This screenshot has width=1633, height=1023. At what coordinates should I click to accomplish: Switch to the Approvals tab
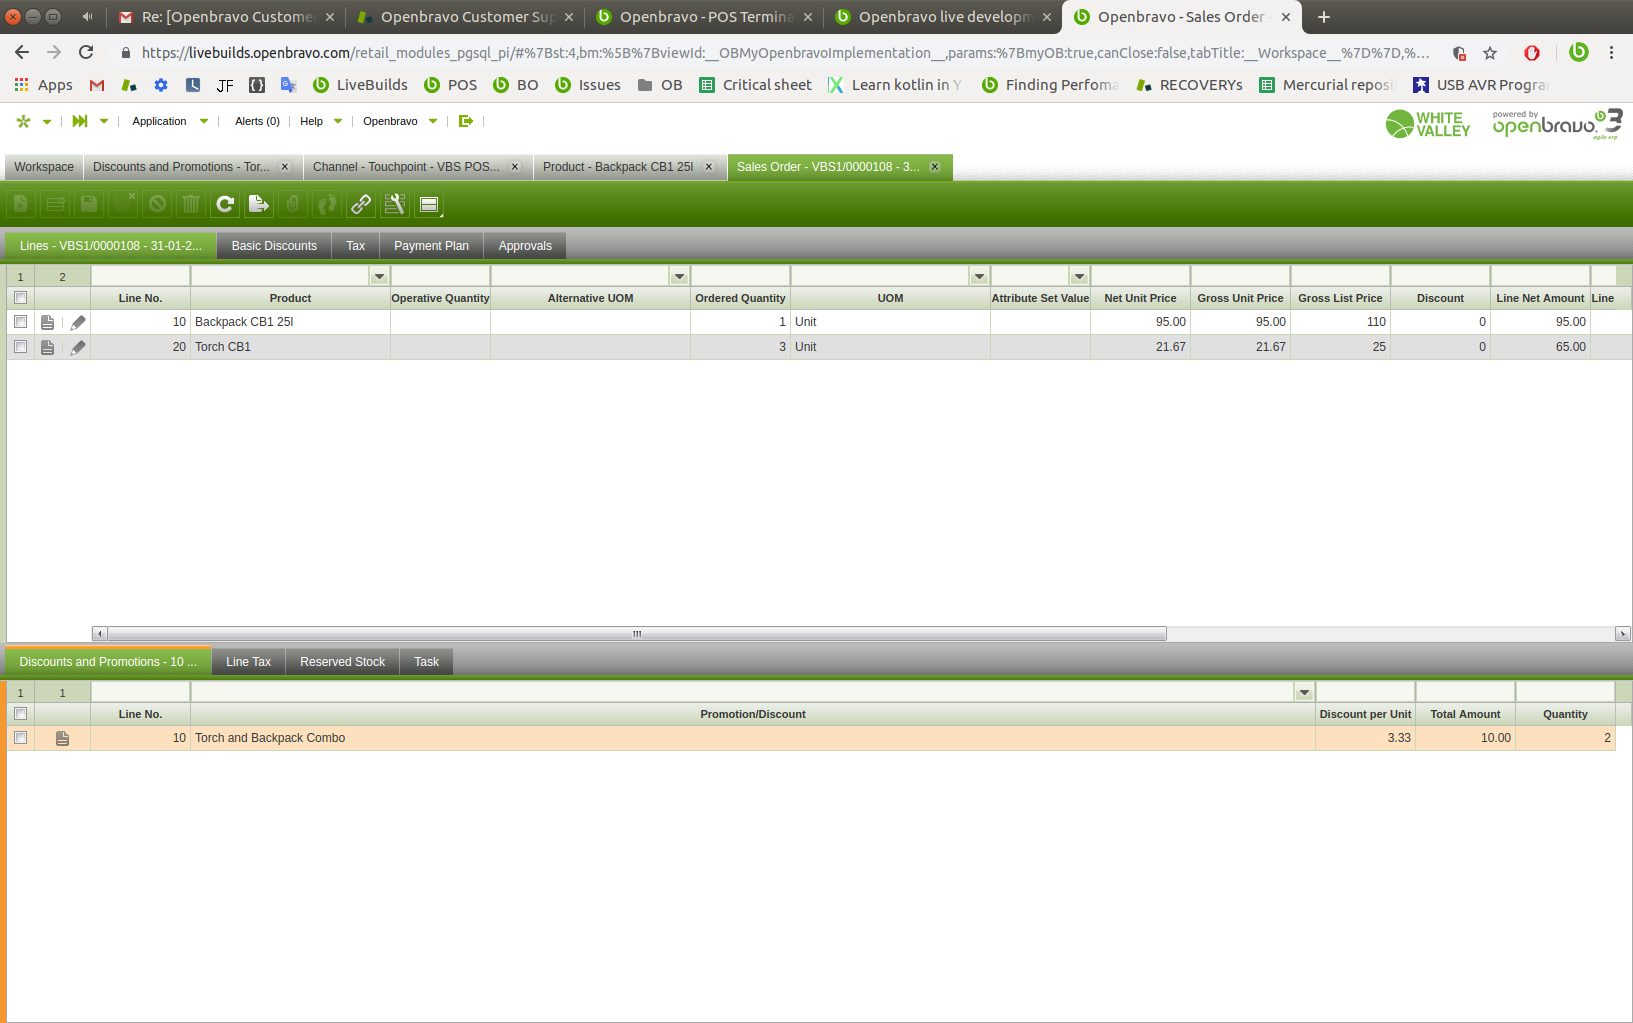[525, 246]
